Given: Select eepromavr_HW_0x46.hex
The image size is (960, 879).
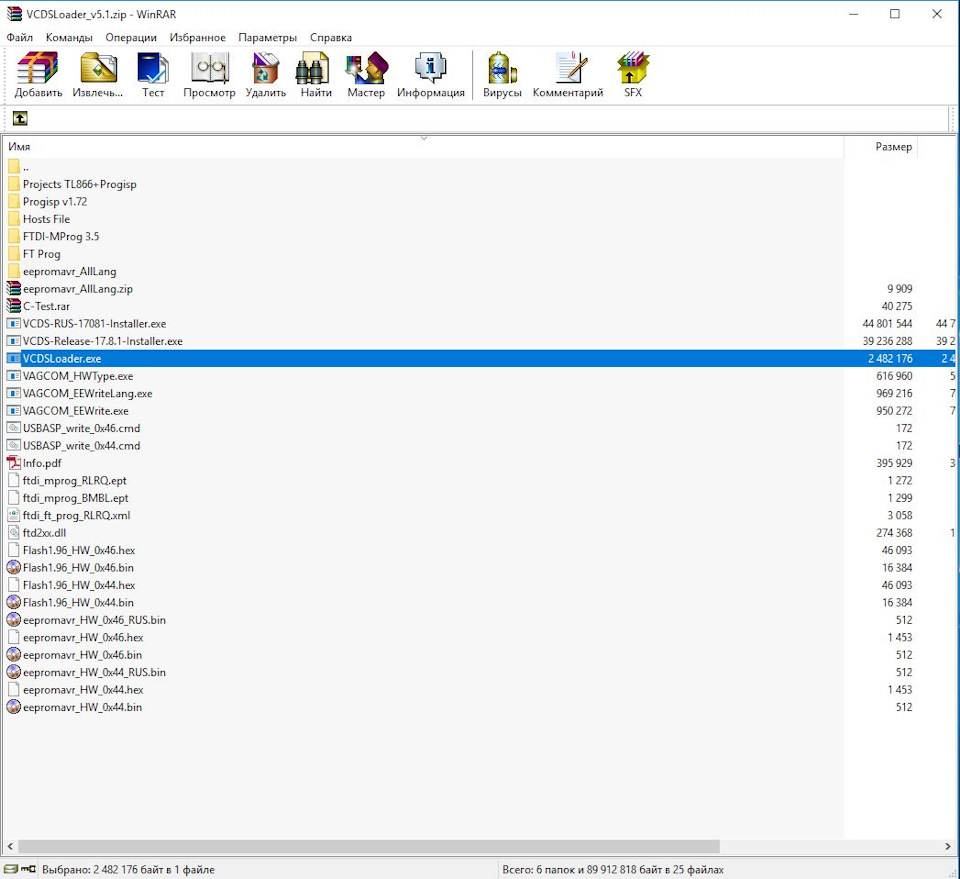Looking at the screenshot, I should (x=83, y=637).
